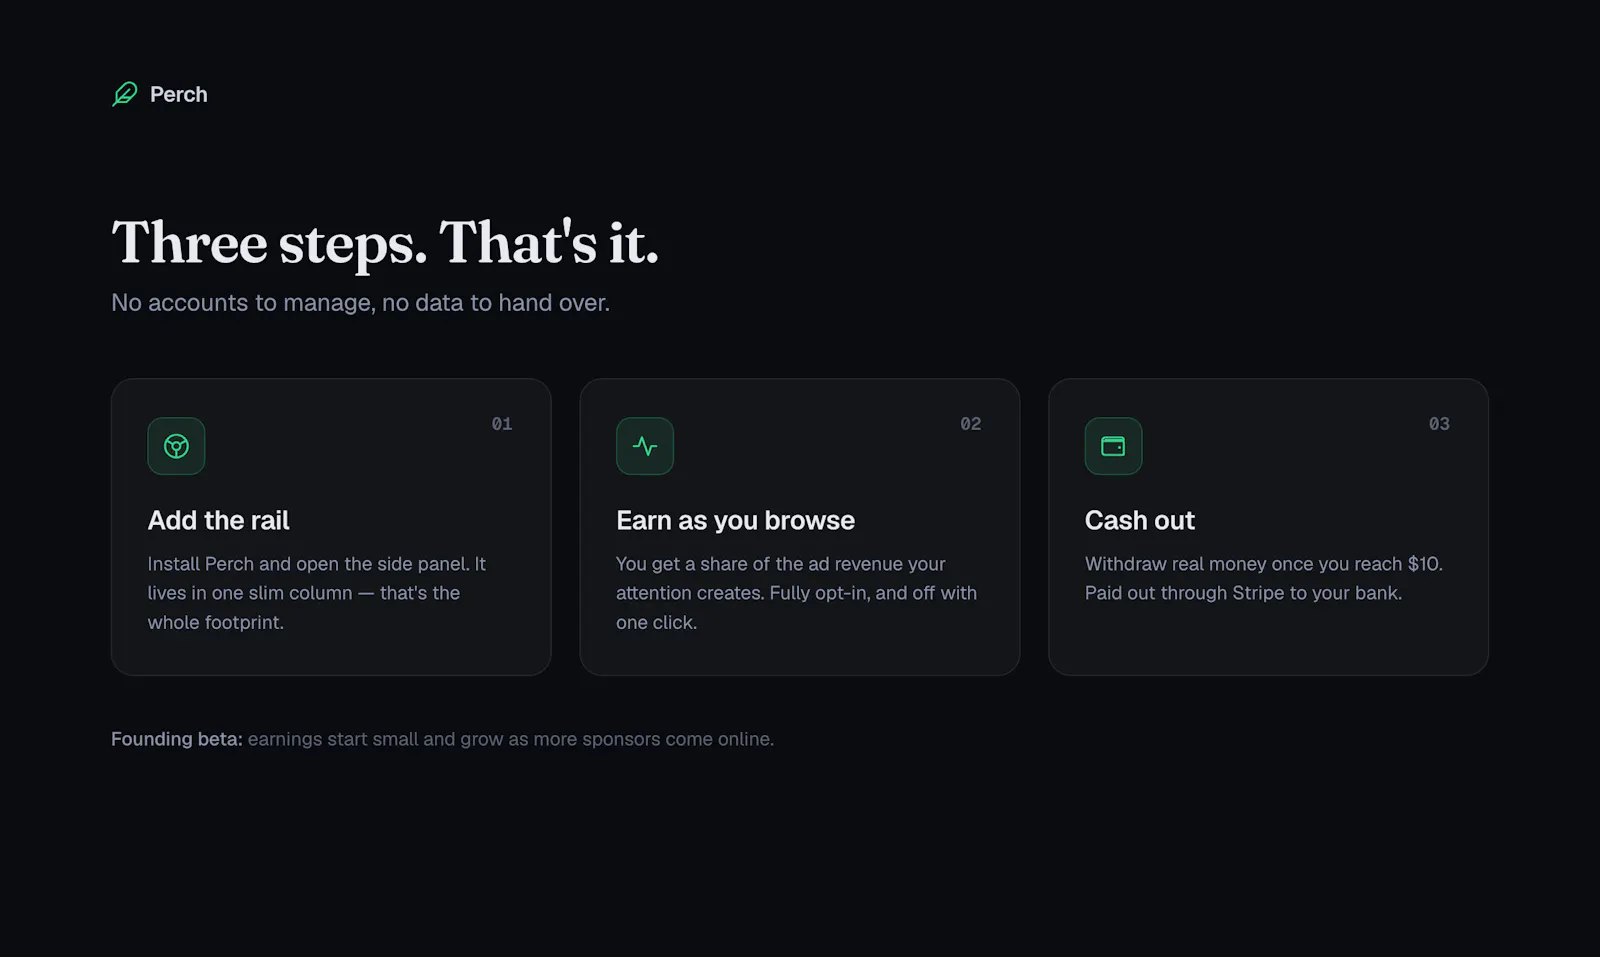Click the activity pulse icon for Earn as you browse
This screenshot has width=1600, height=957.
(645, 446)
